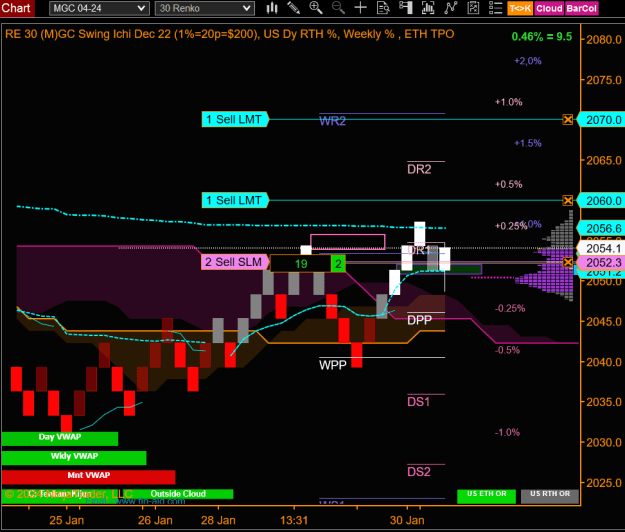Click the -0.5% level label
625x532 pixels.
pos(507,350)
